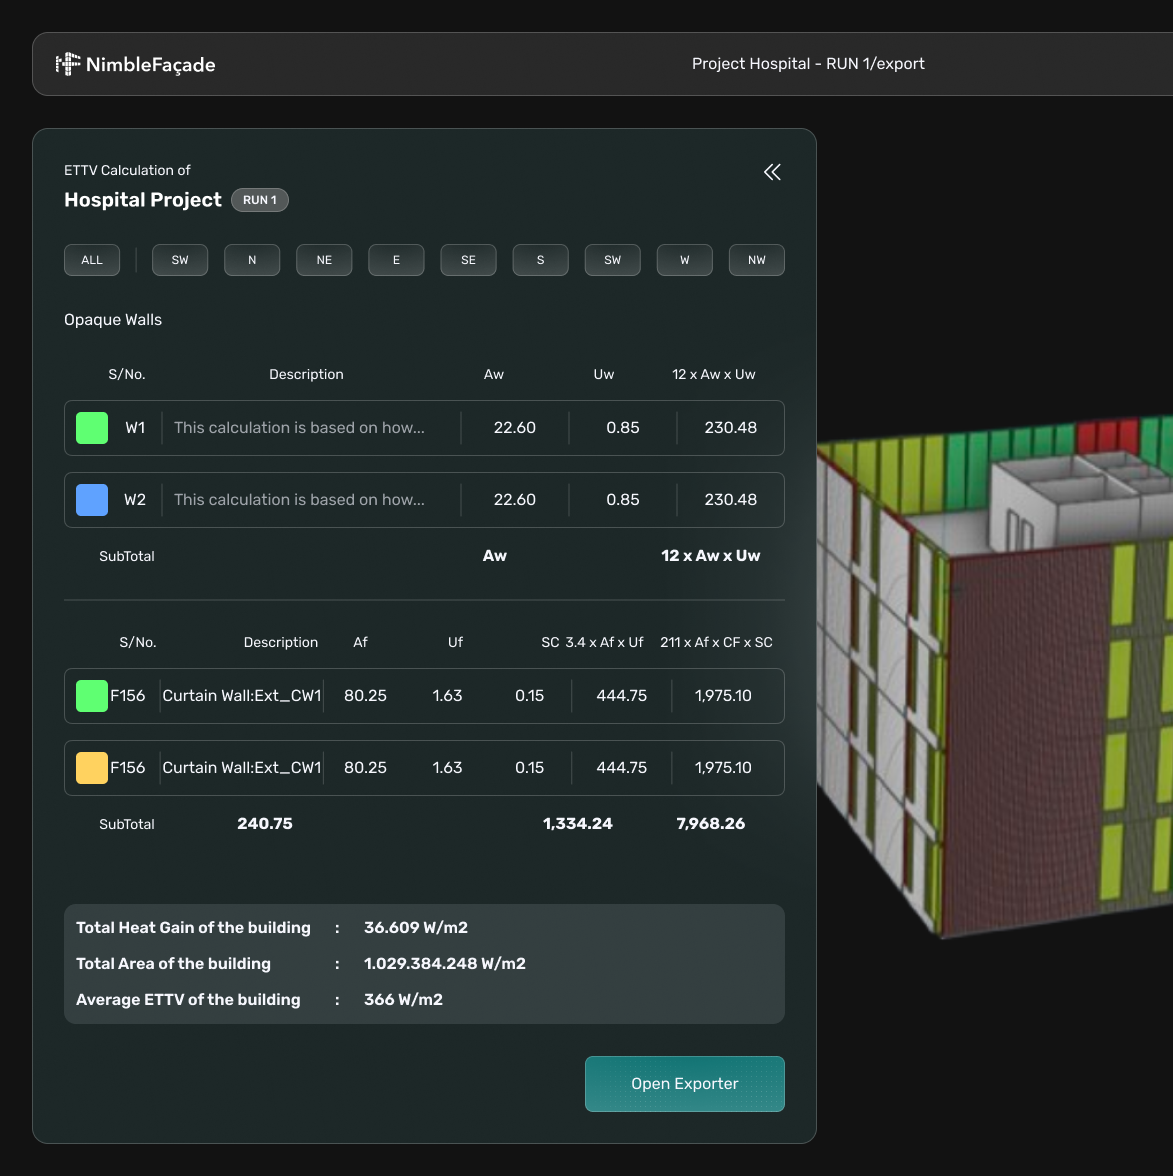
Task: Click 444.75 in yellow F156 row
Action: coord(622,768)
